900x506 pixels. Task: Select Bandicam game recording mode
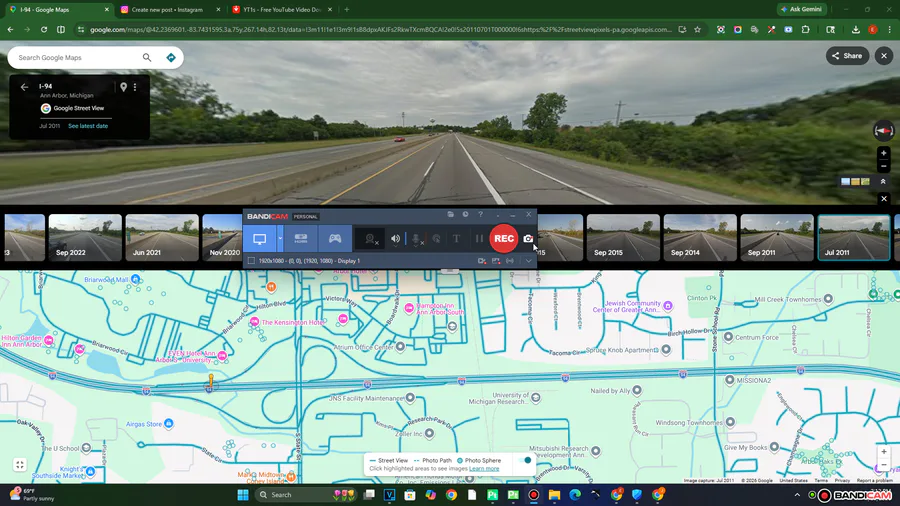click(x=335, y=239)
